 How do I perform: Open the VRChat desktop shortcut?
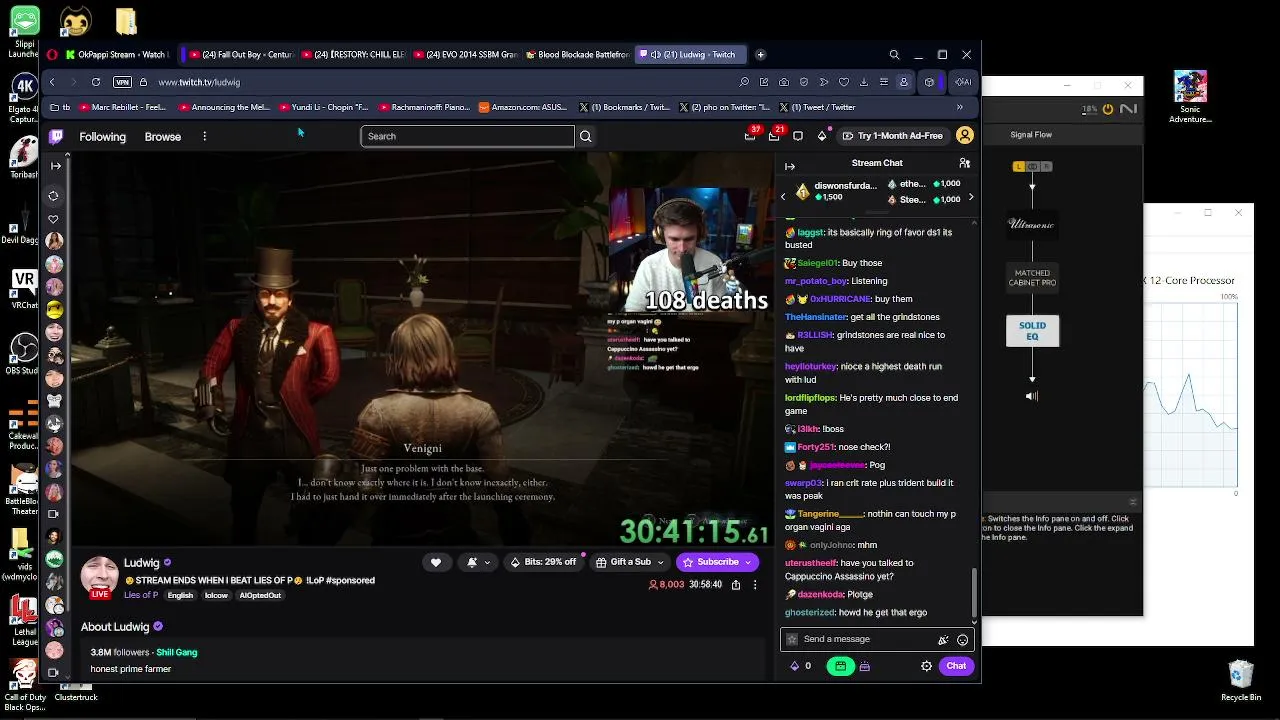pos(23,290)
